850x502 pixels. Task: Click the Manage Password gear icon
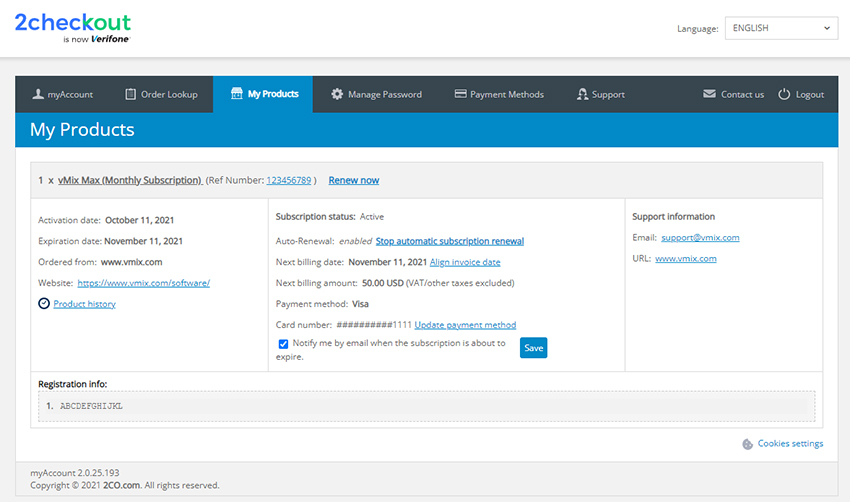point(337,94)
